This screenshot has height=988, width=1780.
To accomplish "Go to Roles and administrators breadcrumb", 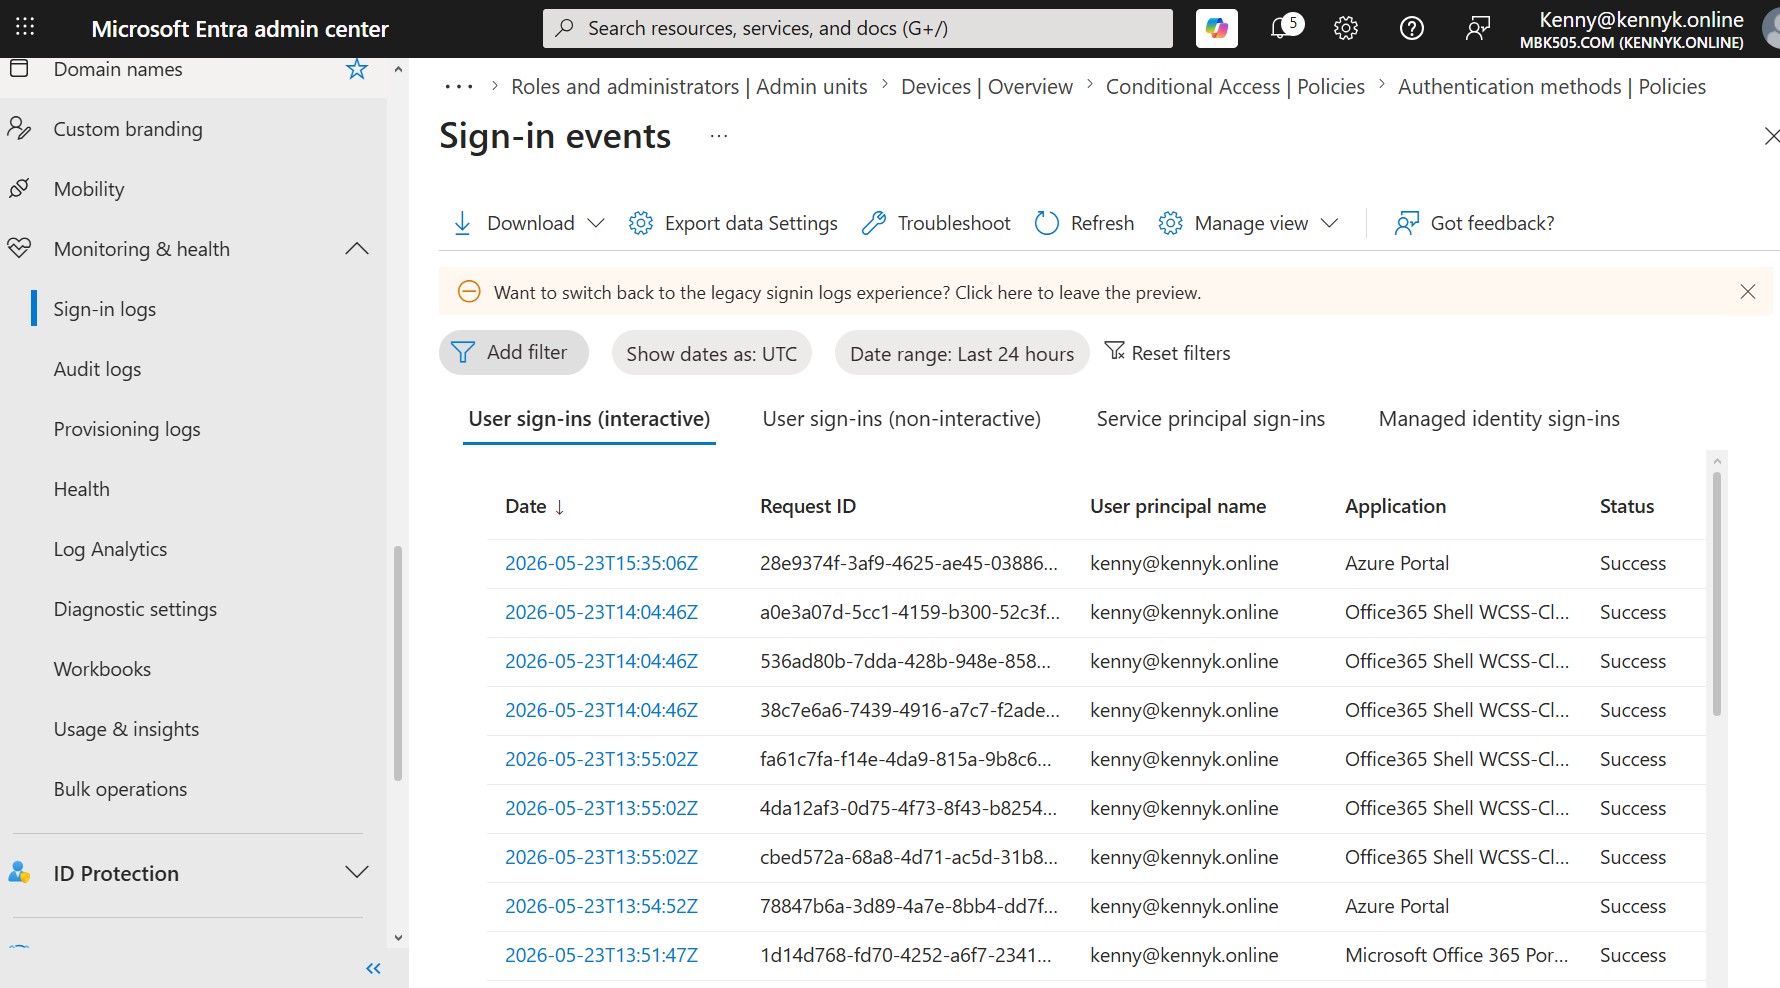I will (x=689, y=87).
